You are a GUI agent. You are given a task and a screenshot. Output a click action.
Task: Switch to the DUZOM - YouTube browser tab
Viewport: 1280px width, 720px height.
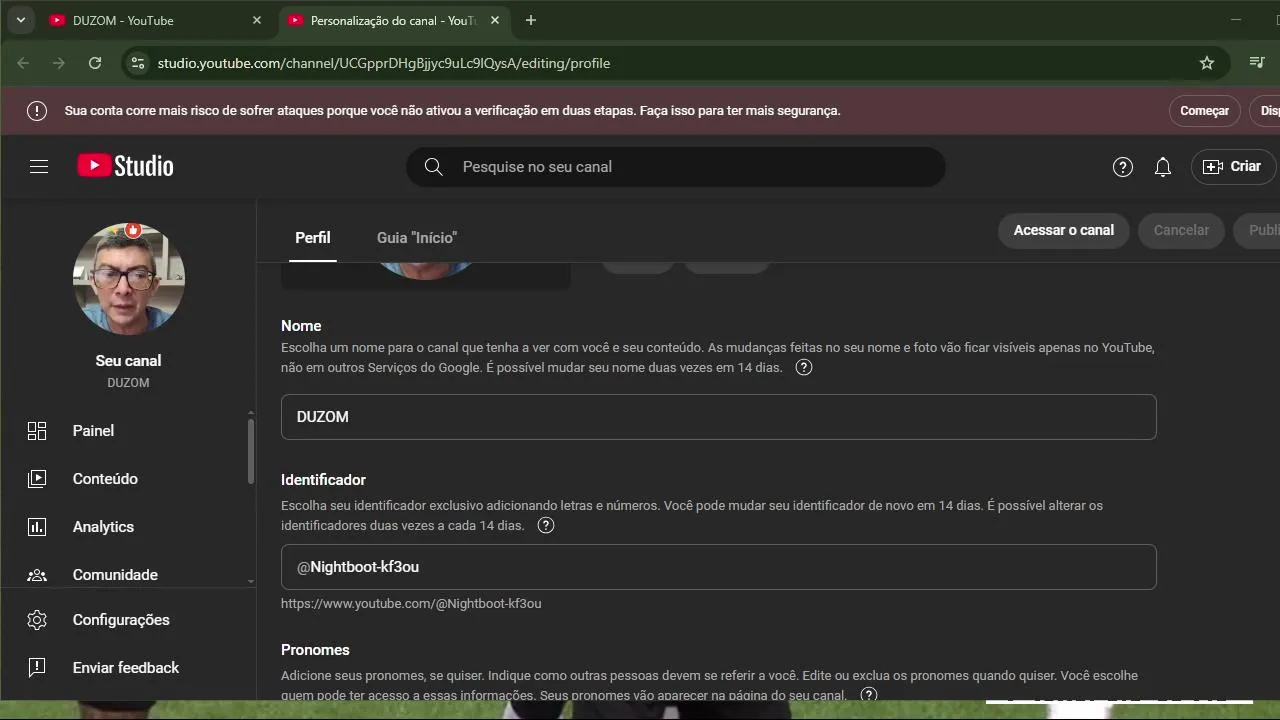(154, 20)
